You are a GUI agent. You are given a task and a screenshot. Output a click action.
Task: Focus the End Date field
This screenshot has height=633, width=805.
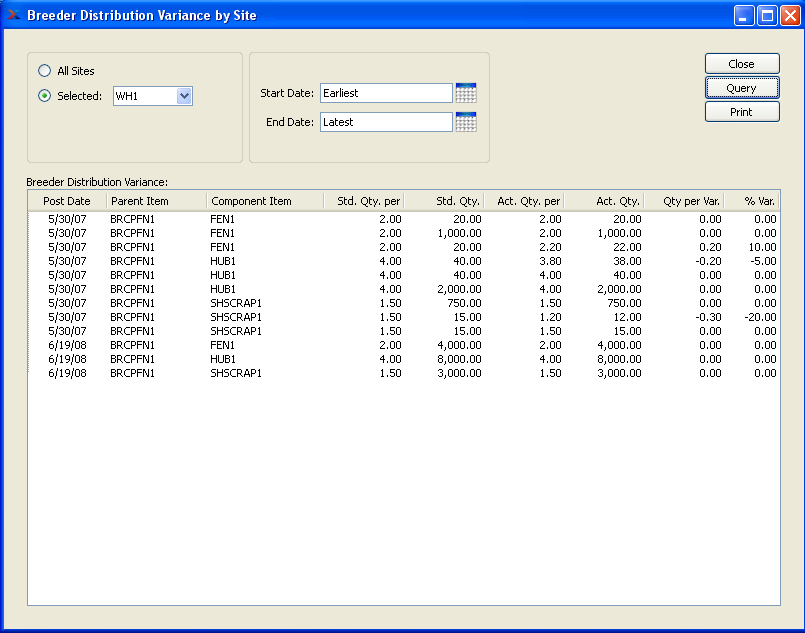click(x=386, y=122)
